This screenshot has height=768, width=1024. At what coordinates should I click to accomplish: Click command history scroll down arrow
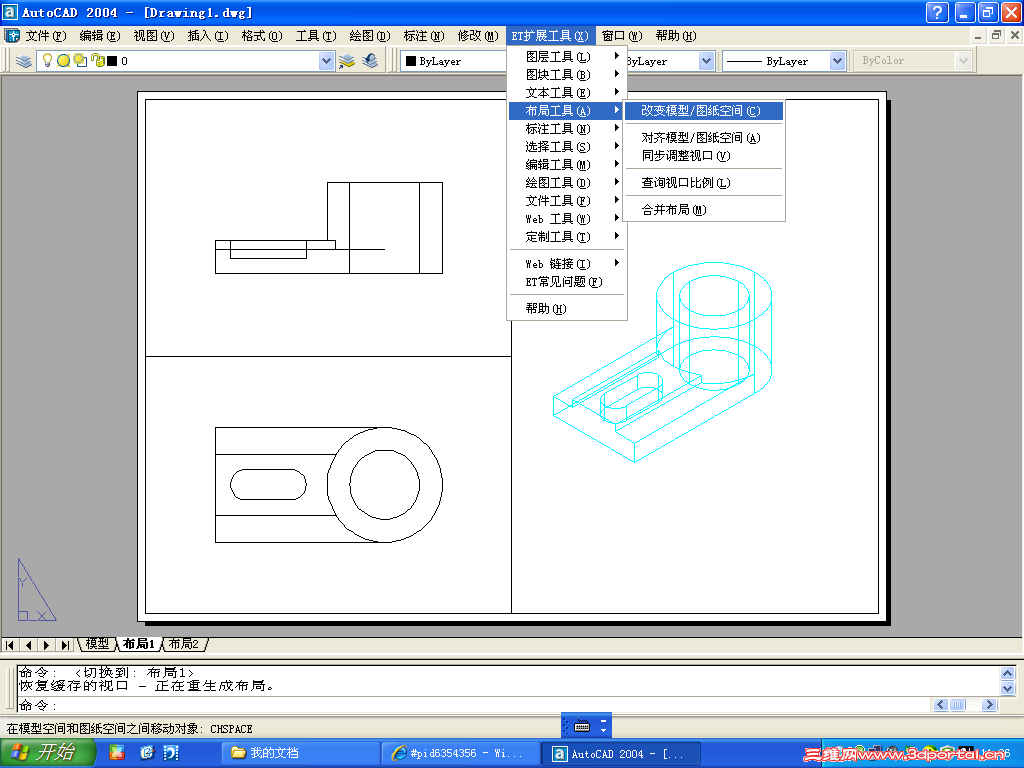tap(1008, 688)
